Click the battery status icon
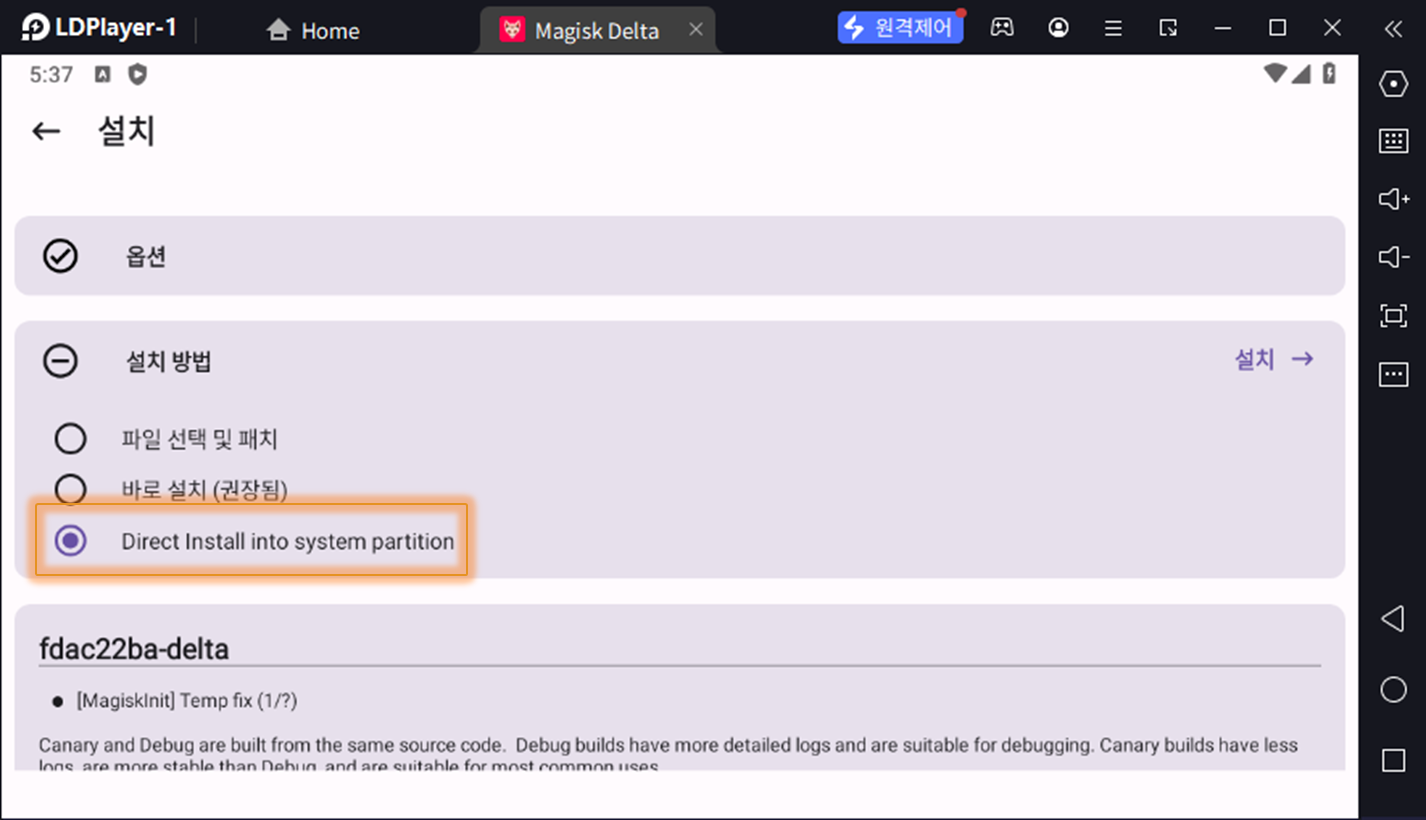Screen dimensions: 1426x820 pos(1329,73)
